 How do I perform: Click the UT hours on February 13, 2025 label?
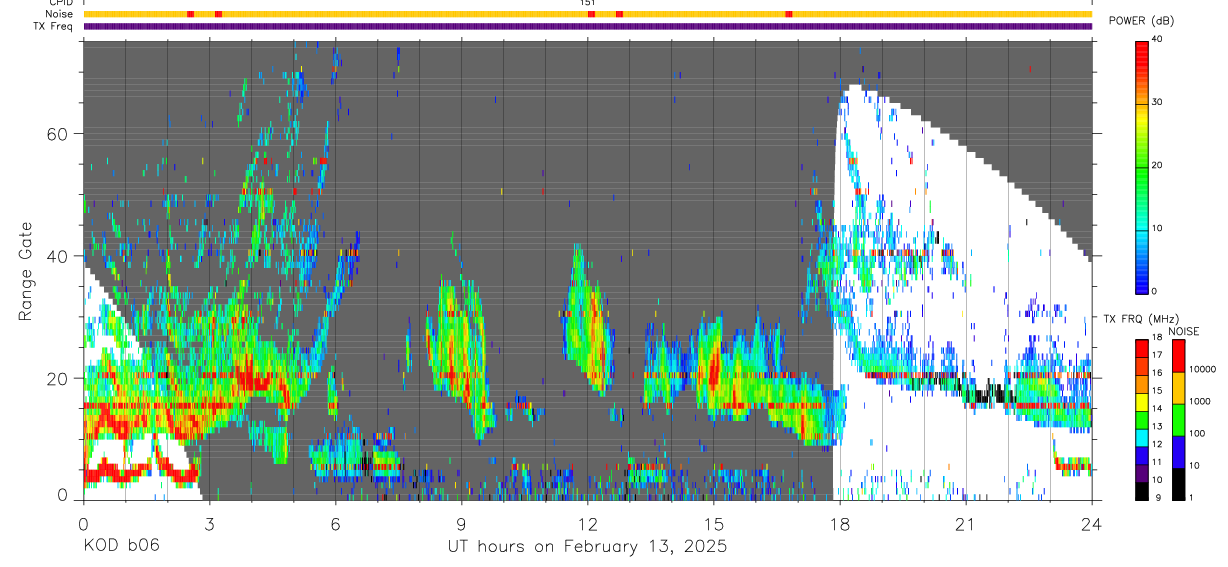[x=586, y=547]
